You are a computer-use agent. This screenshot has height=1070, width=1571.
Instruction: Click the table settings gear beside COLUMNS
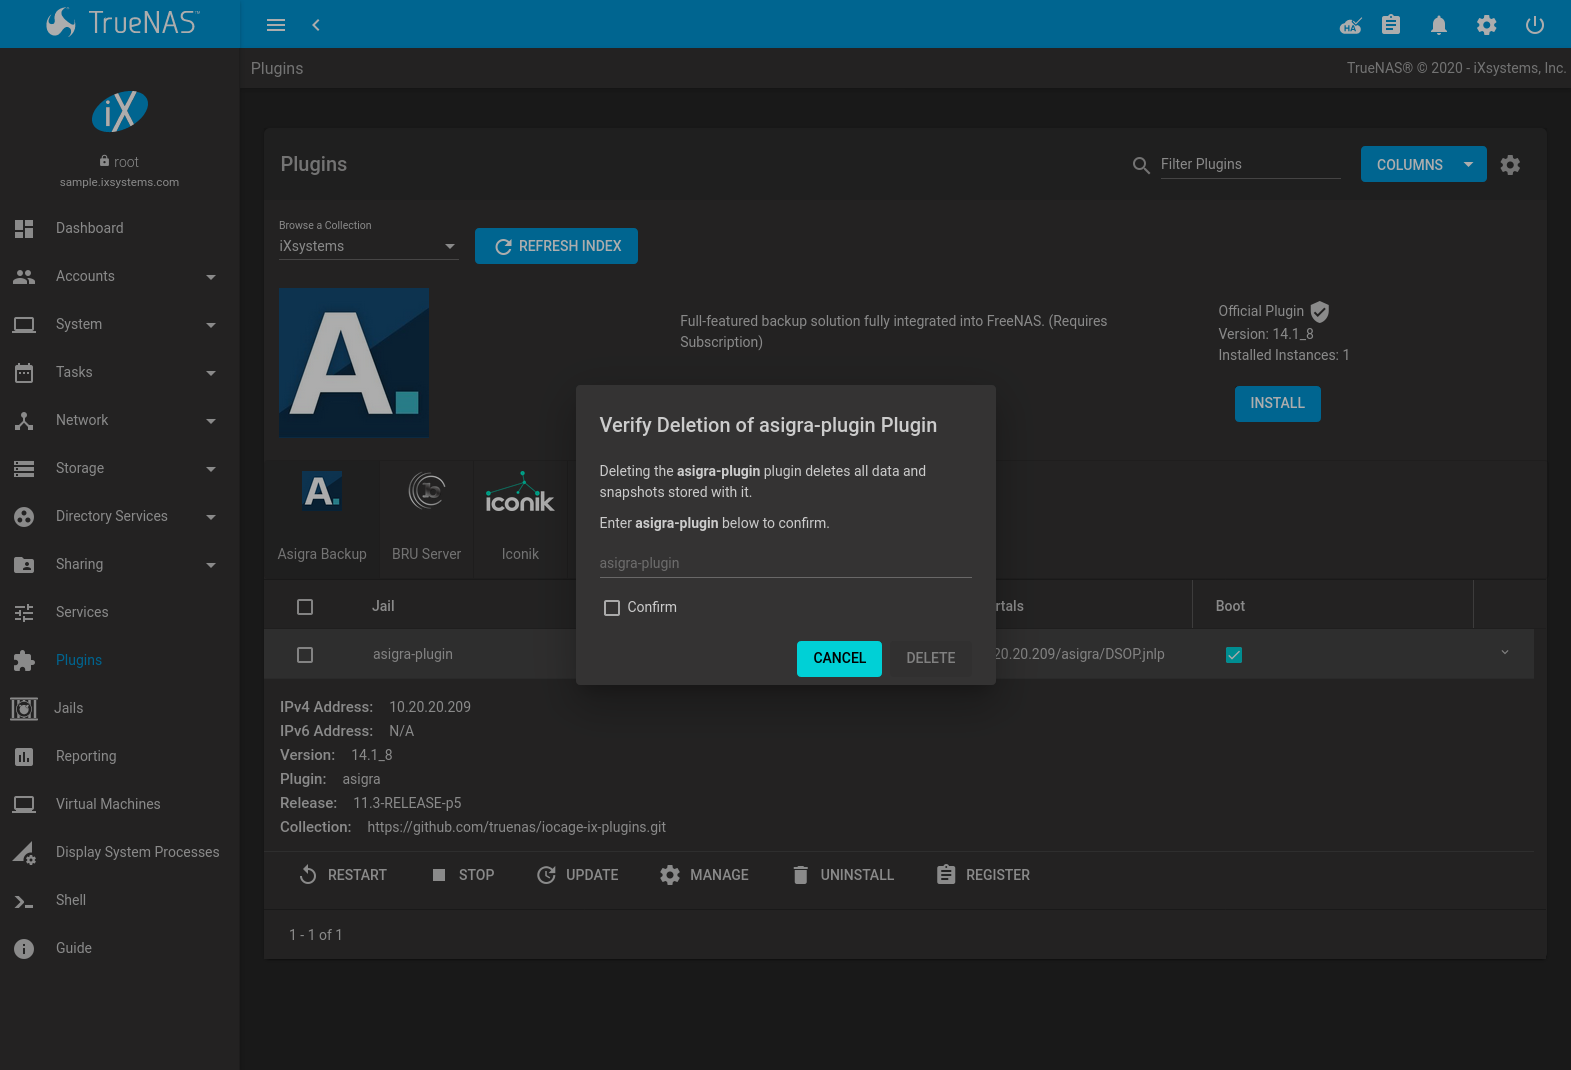tap(1510, 165)
